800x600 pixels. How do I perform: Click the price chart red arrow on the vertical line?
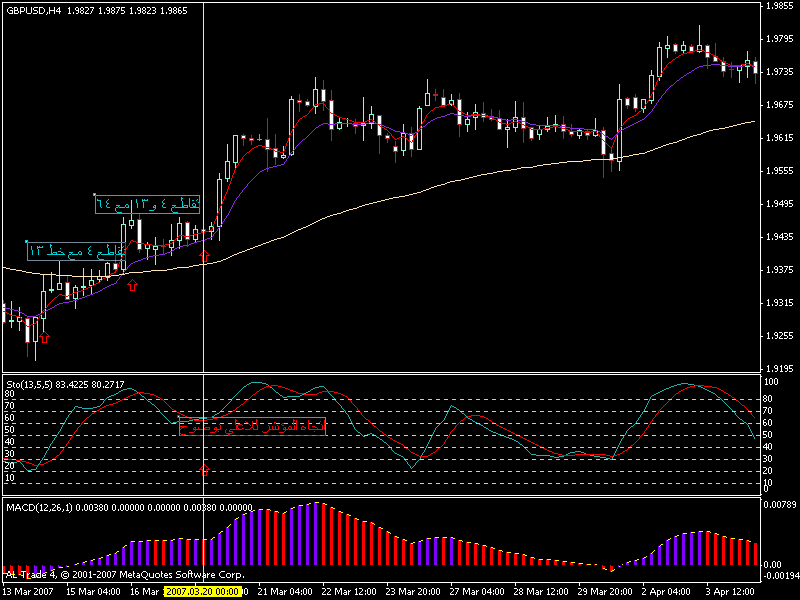pos(204,256)
